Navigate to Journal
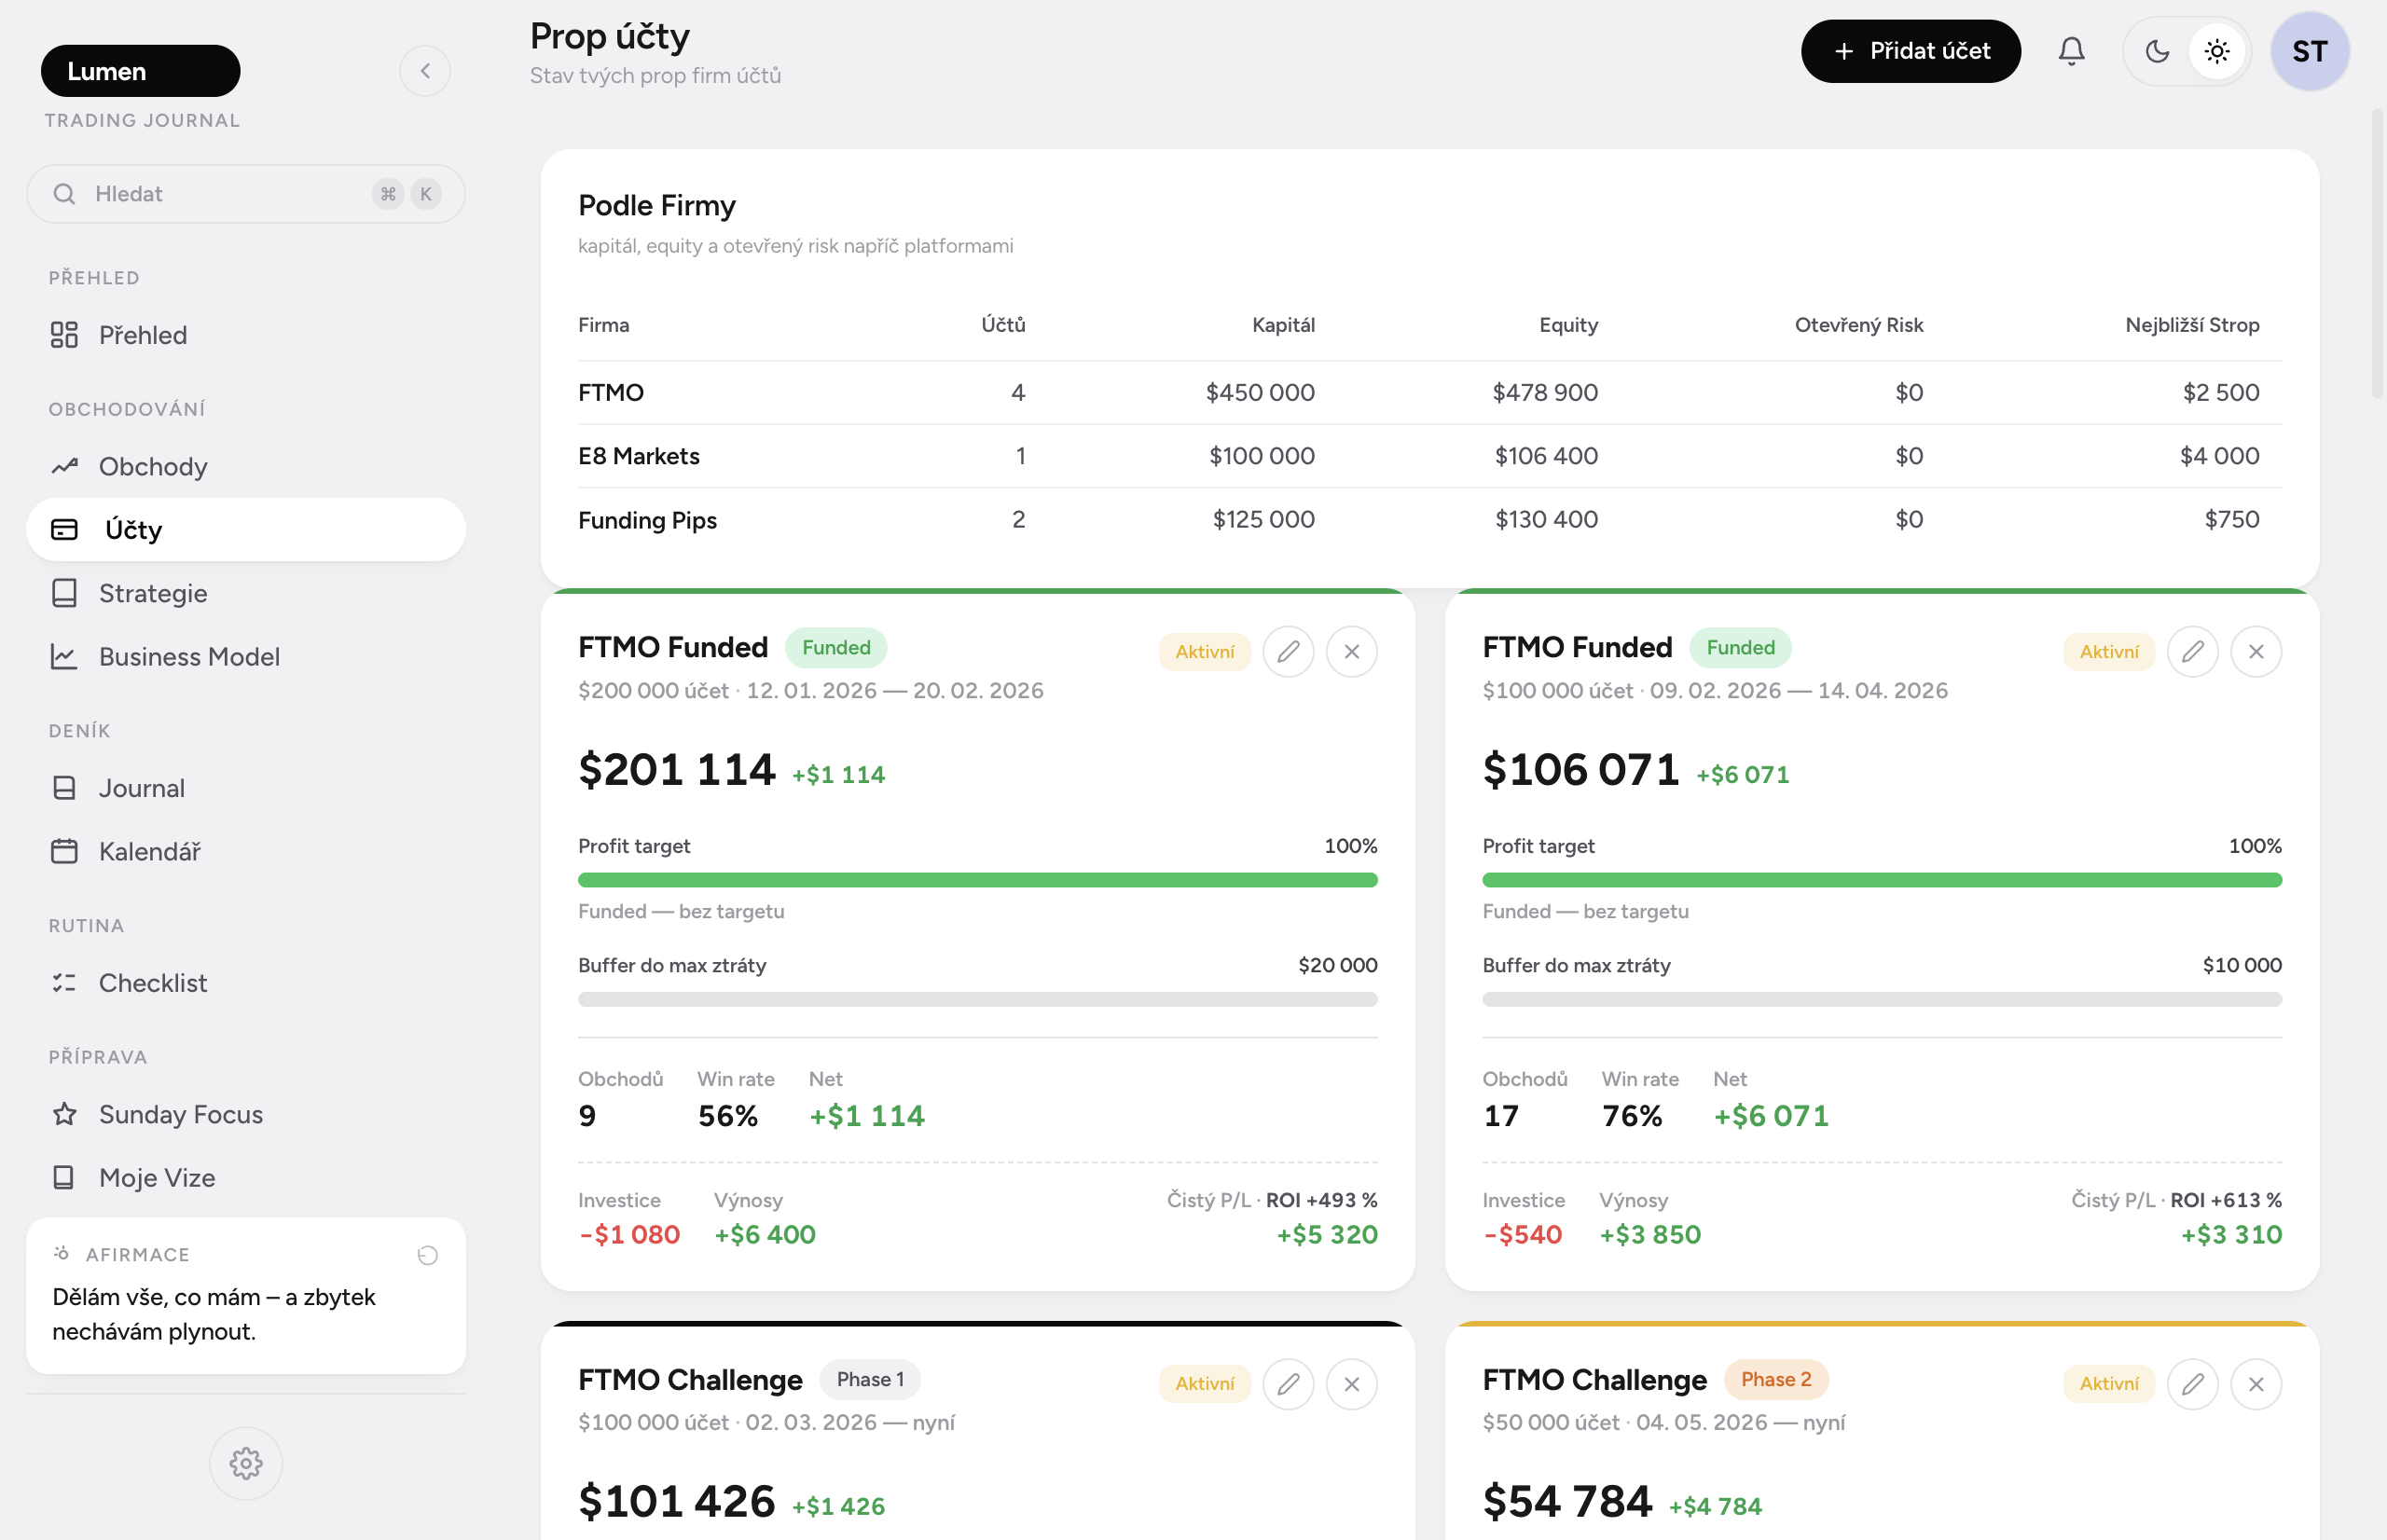Screen dimensions: 2387x1540 pyautogui.click(x=246, y=789)
